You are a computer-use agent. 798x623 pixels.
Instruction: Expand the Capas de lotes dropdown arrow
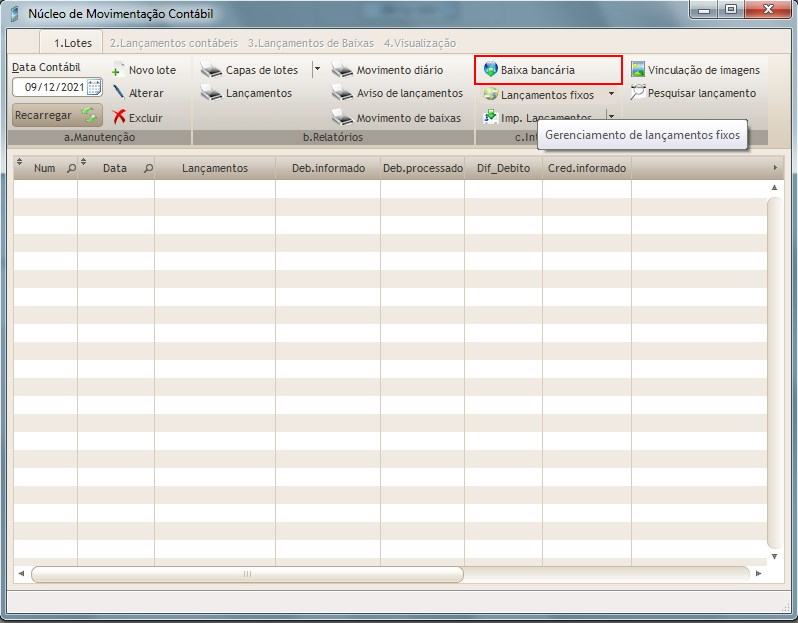click(317, 70)
